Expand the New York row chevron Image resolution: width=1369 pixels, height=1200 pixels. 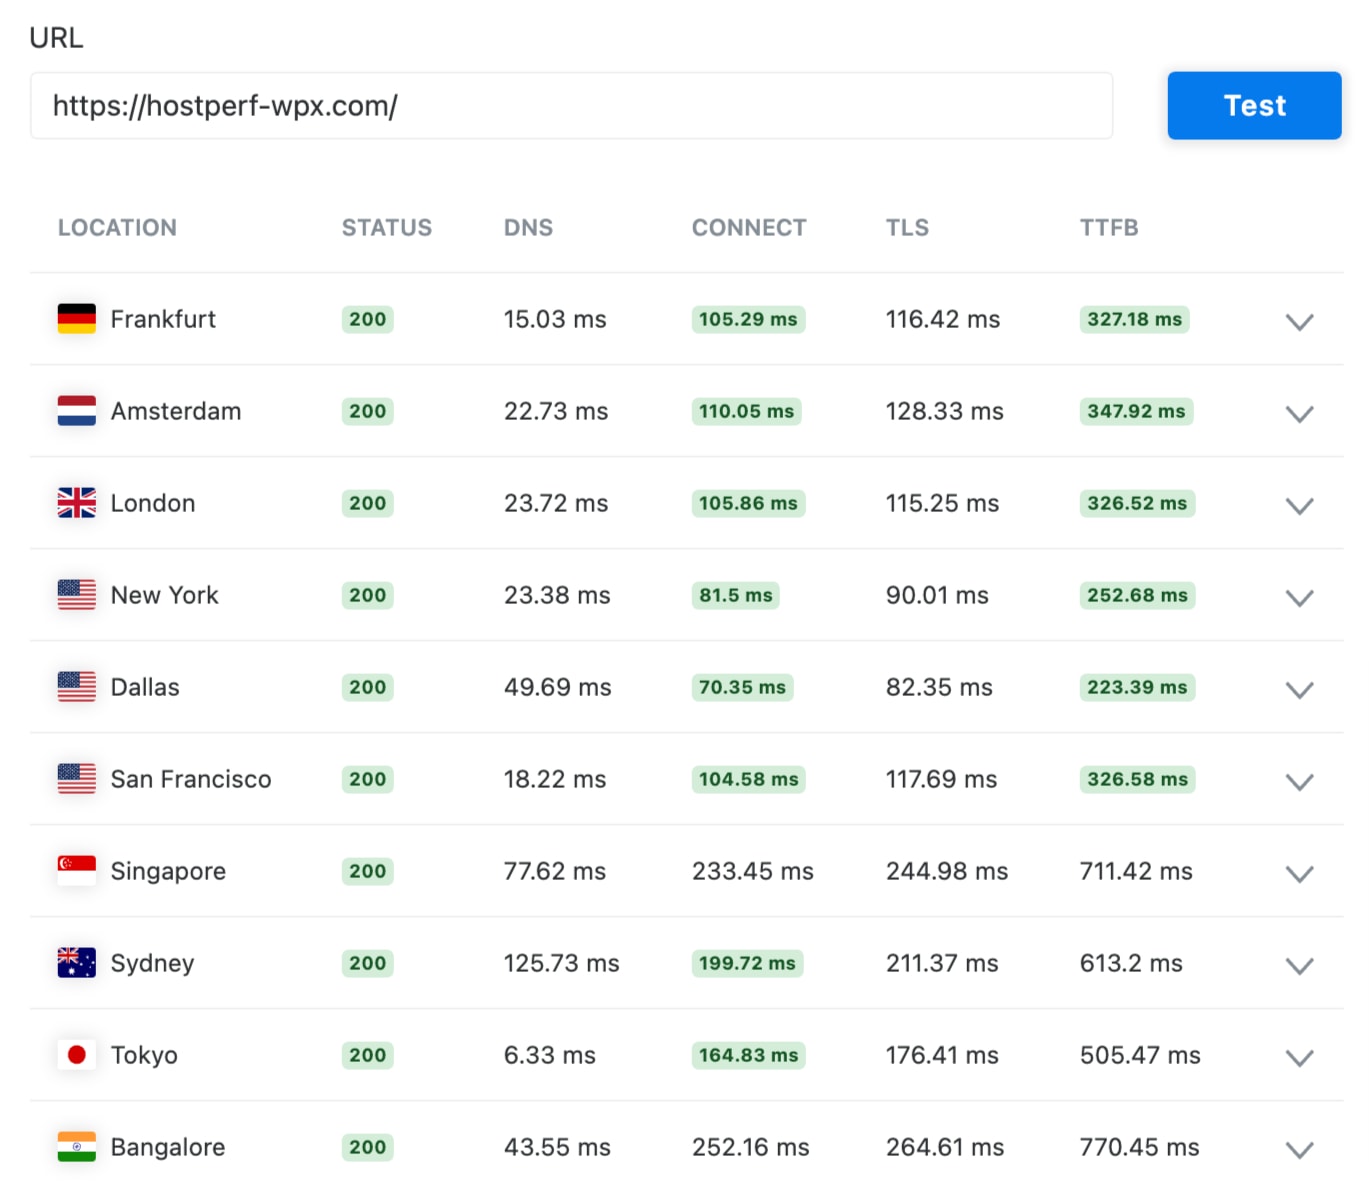tap(1299, 598)
